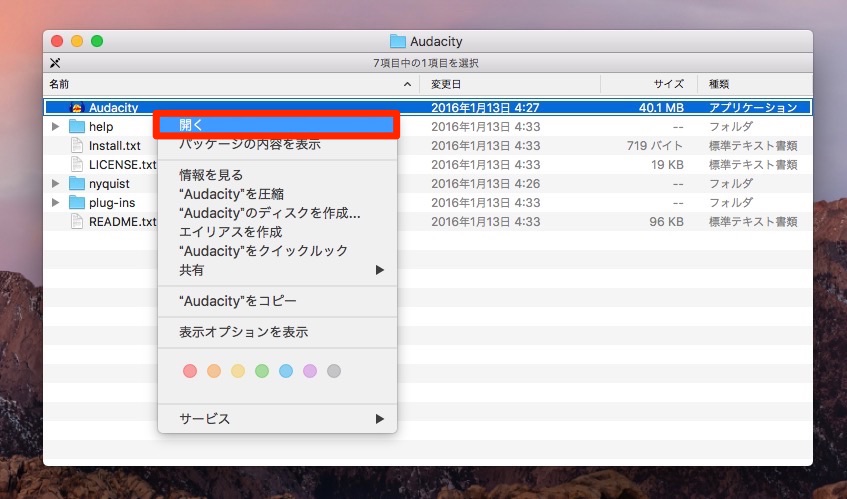
Task: Sort by サイズ column header
Action: [x=668, y=84]
